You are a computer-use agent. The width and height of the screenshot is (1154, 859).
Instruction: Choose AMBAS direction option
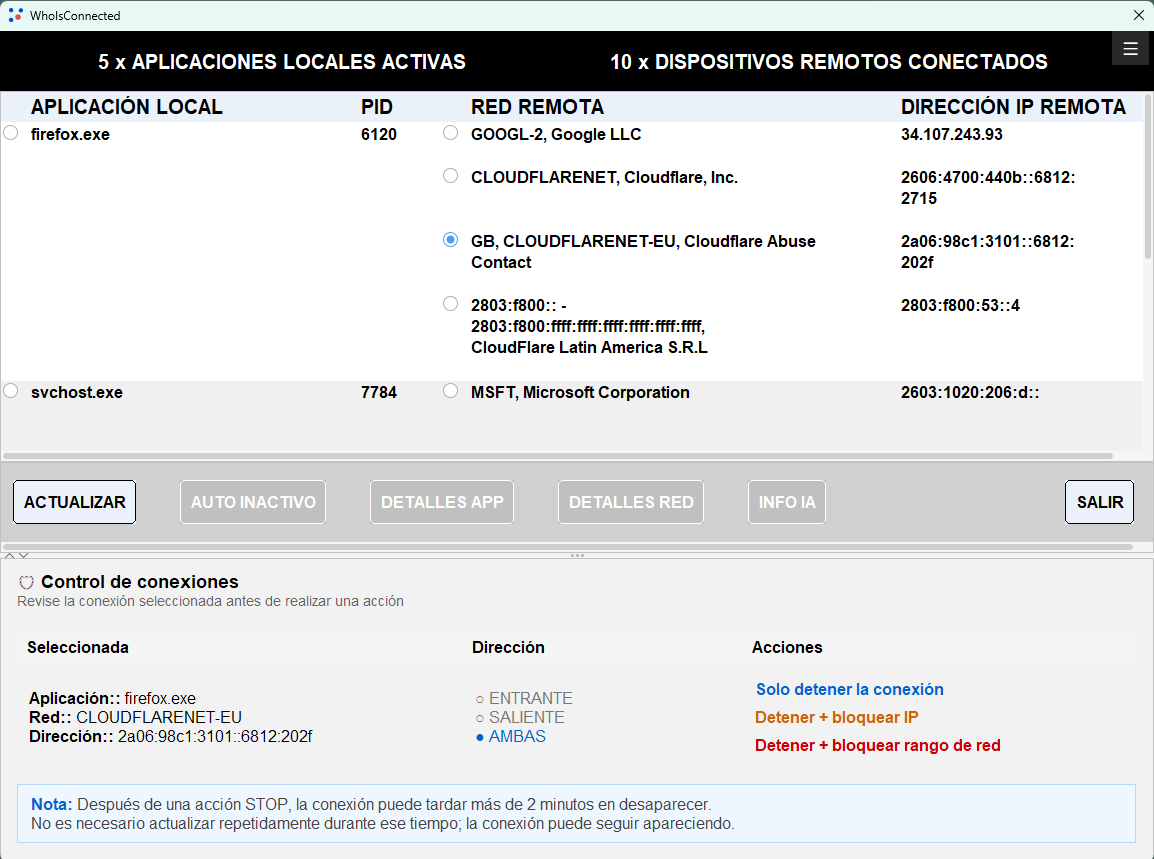[510, 736]
